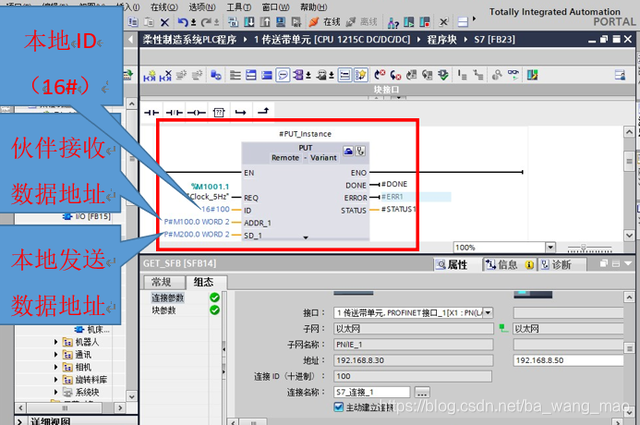Select 连接参数 in the configuration list
The width and height of the screenshot is (640, 425).
click(168, 298)
